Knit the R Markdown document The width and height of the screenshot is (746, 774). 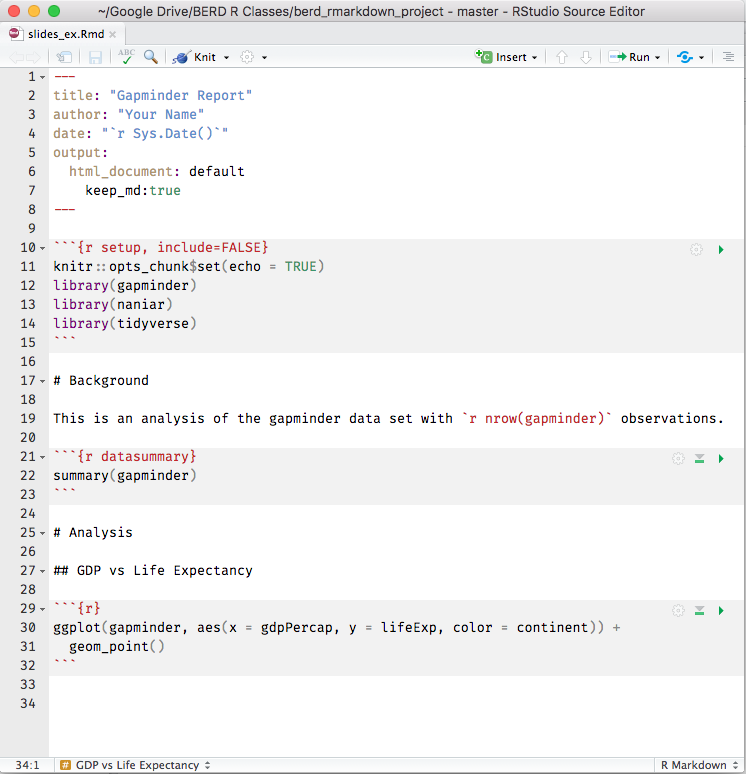[195, 57]
